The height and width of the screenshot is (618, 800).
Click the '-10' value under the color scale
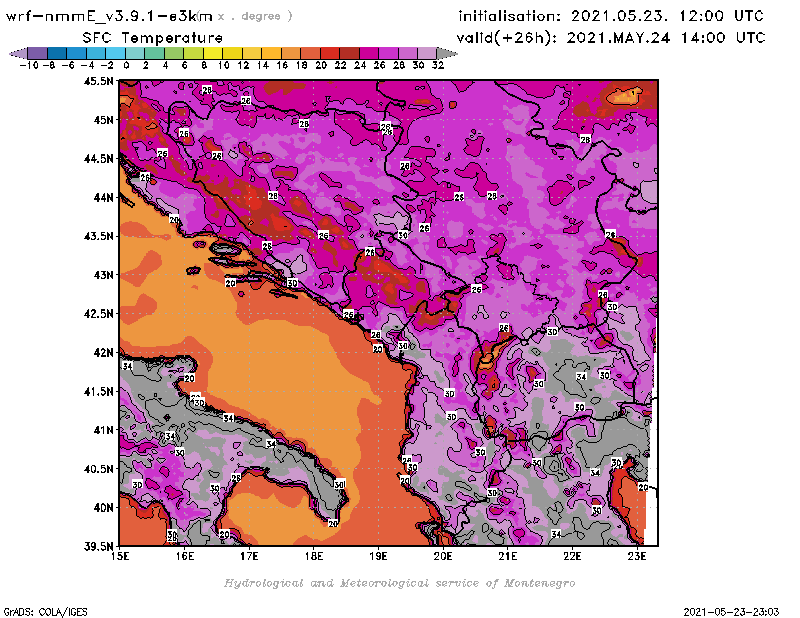point(29,66)
